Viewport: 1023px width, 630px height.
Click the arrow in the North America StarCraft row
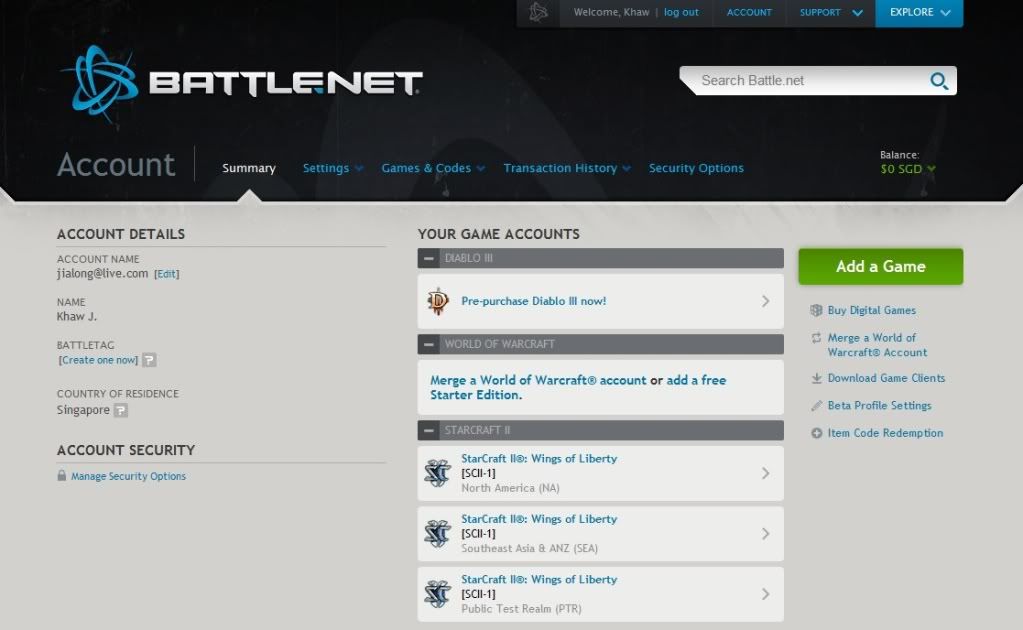click(x=765, y=473)
